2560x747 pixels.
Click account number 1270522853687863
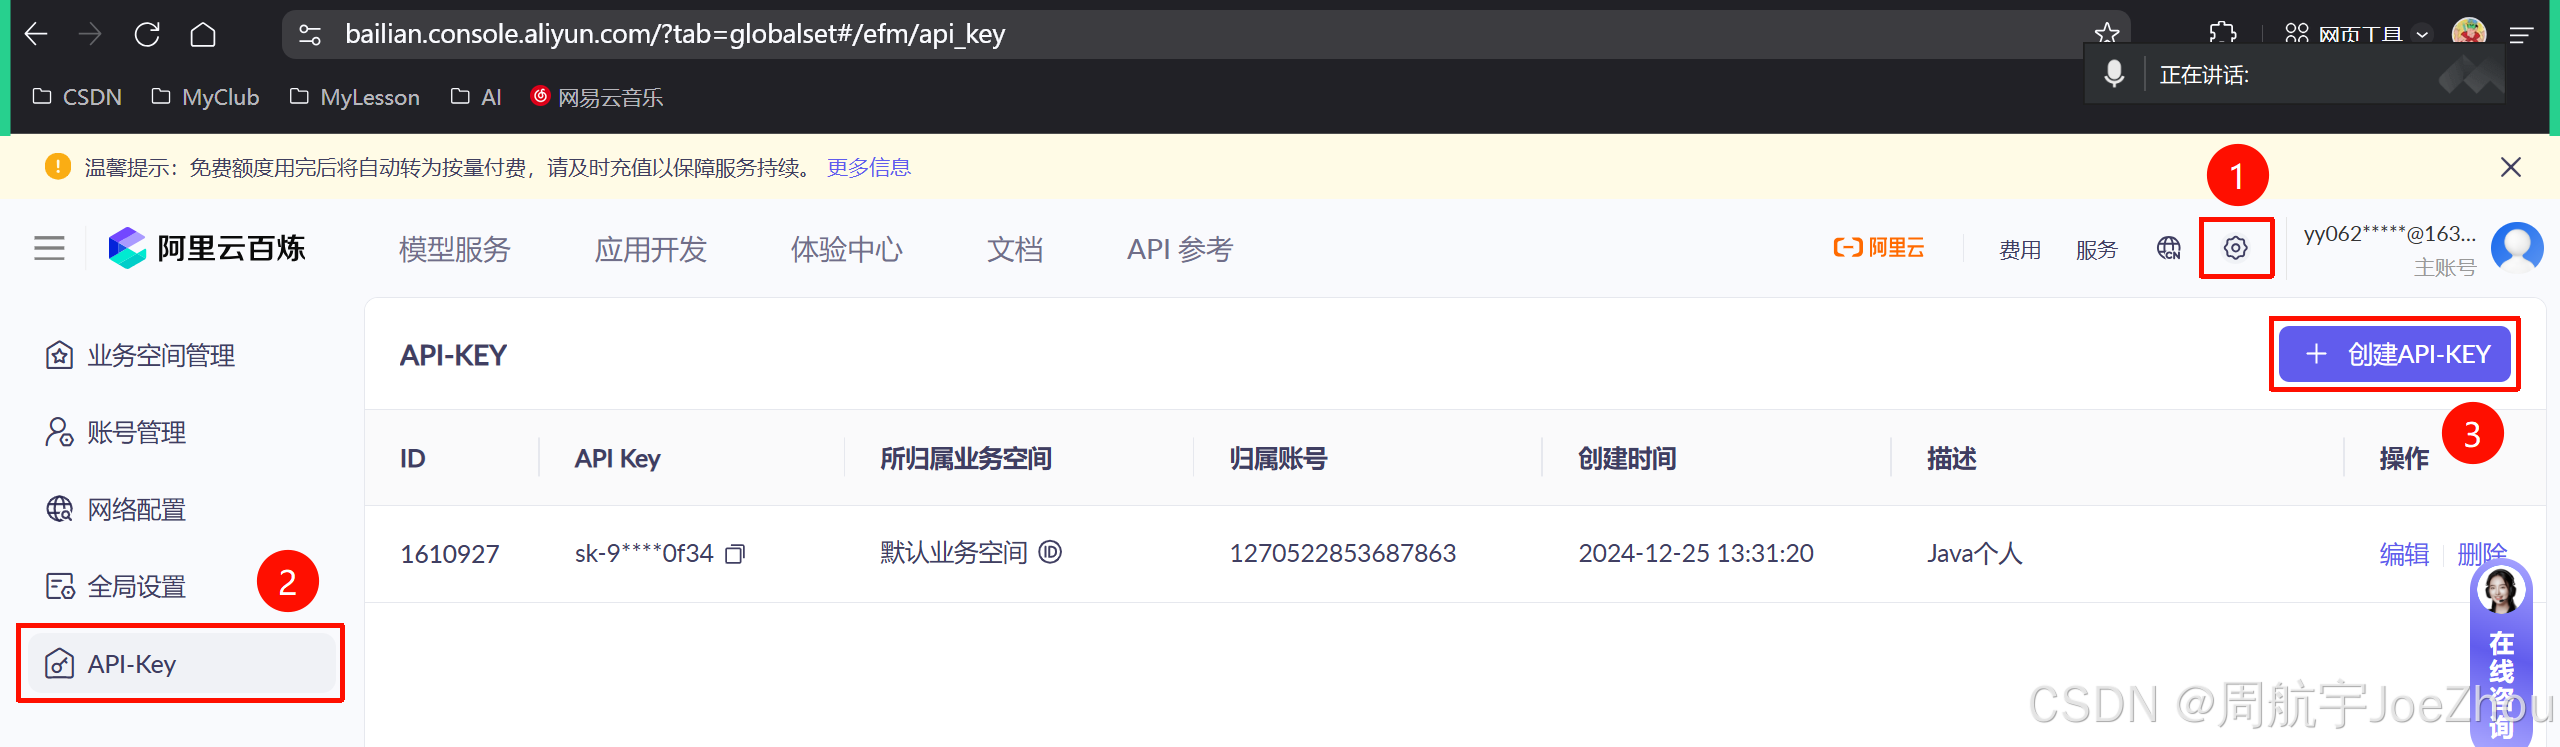tap(1343, 553)
